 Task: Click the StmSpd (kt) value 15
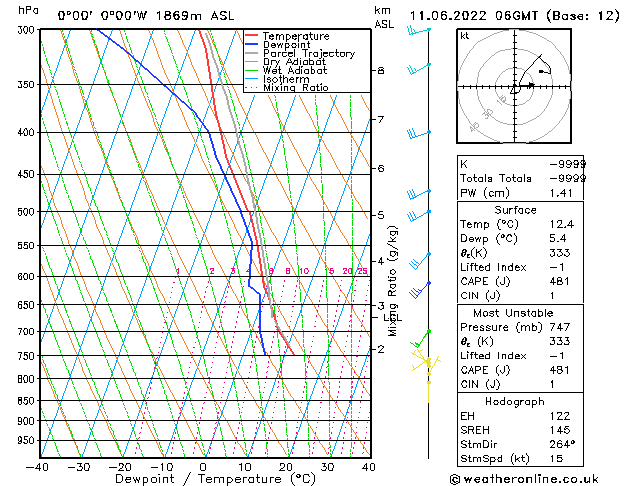point(556,459)
